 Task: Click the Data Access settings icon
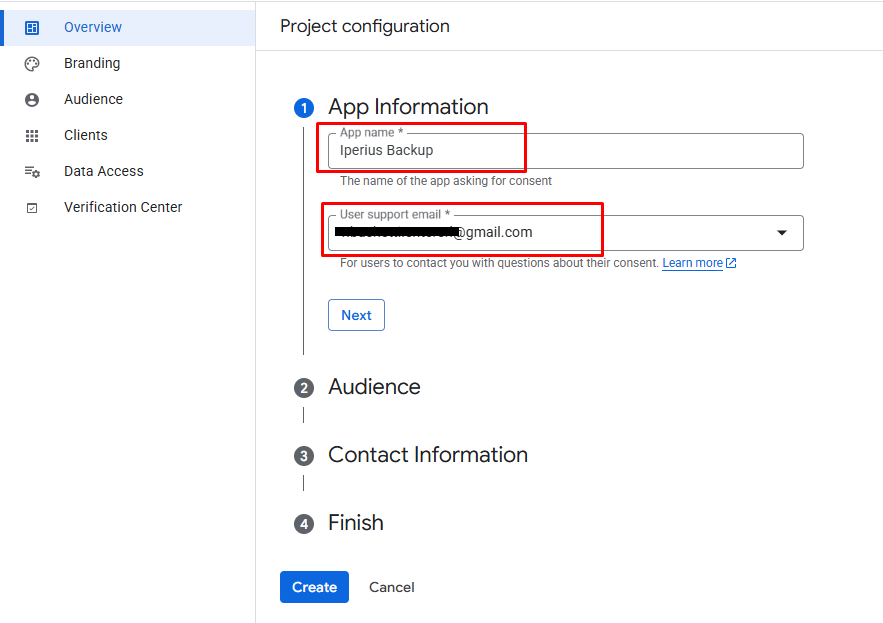pos(32,172)
